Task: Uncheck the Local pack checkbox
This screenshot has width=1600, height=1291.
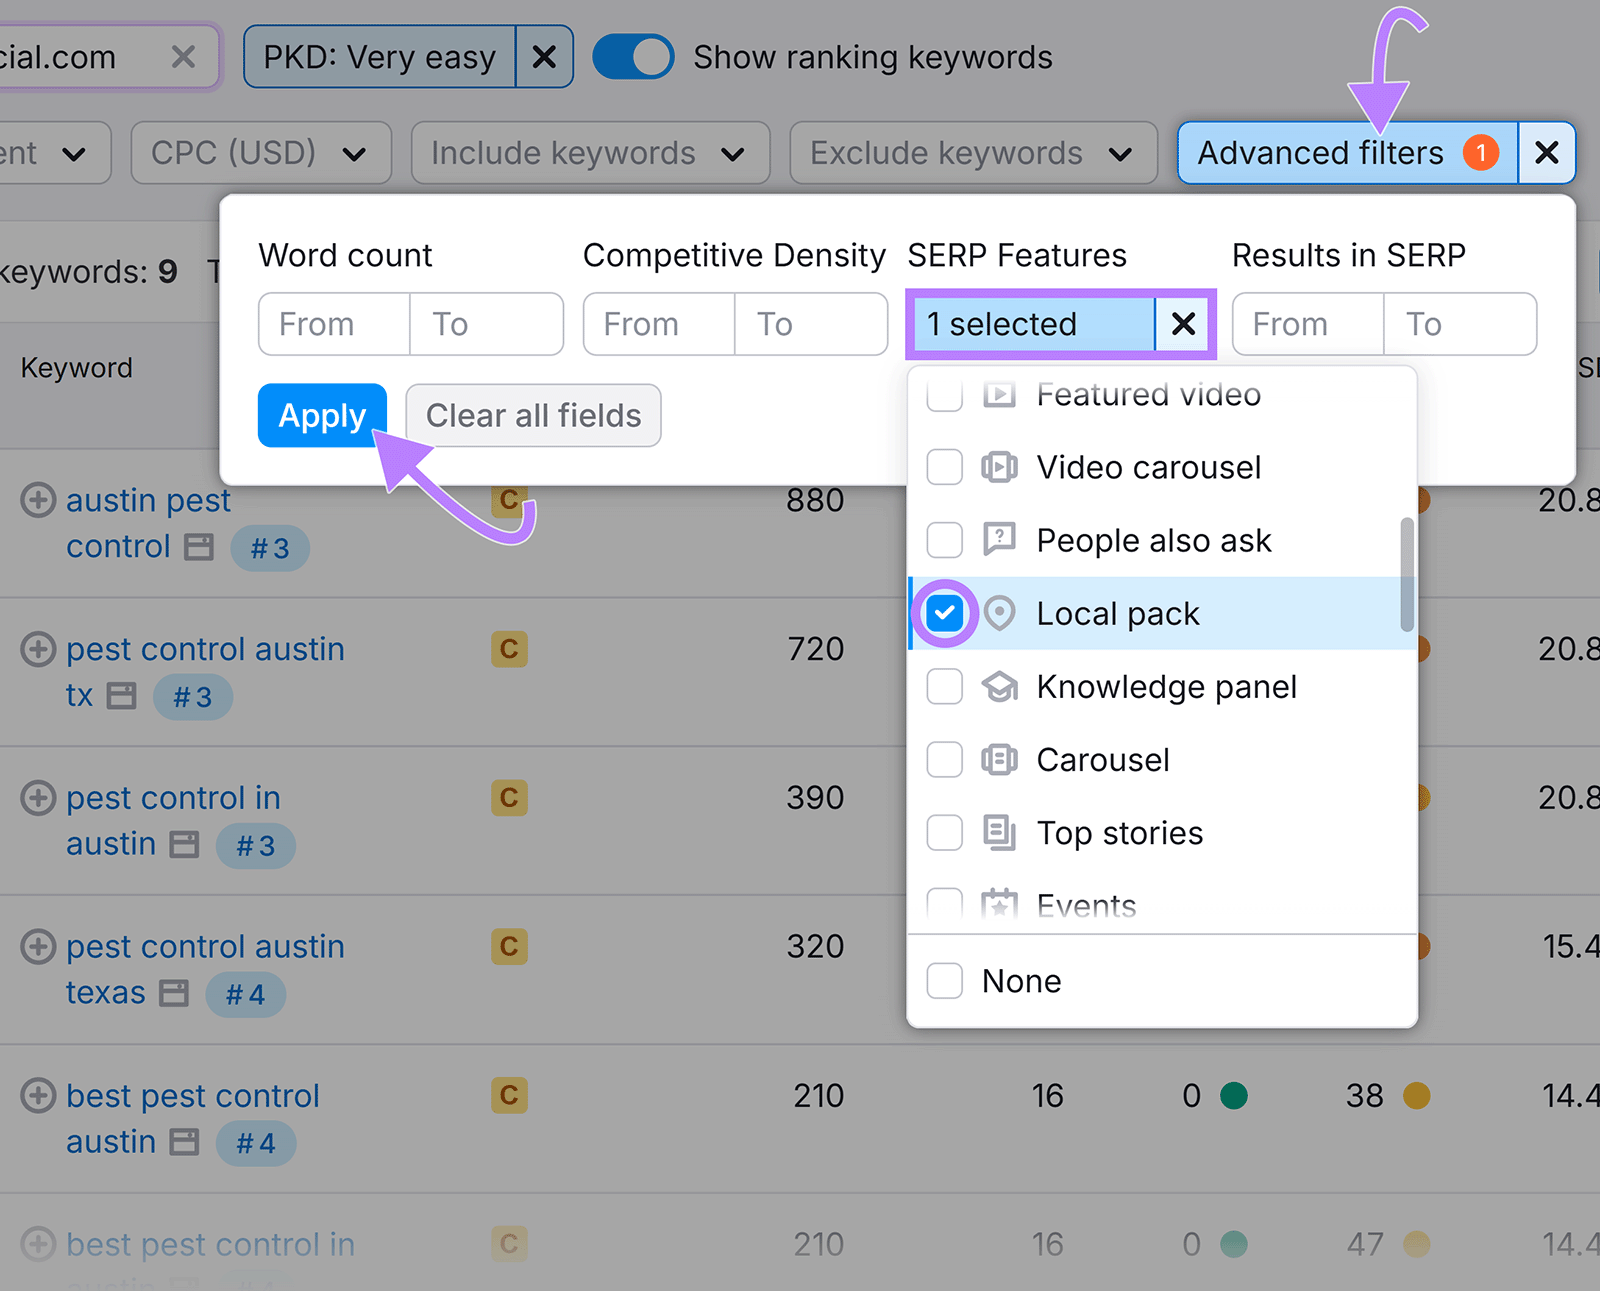Action: [x=944, y=613]
